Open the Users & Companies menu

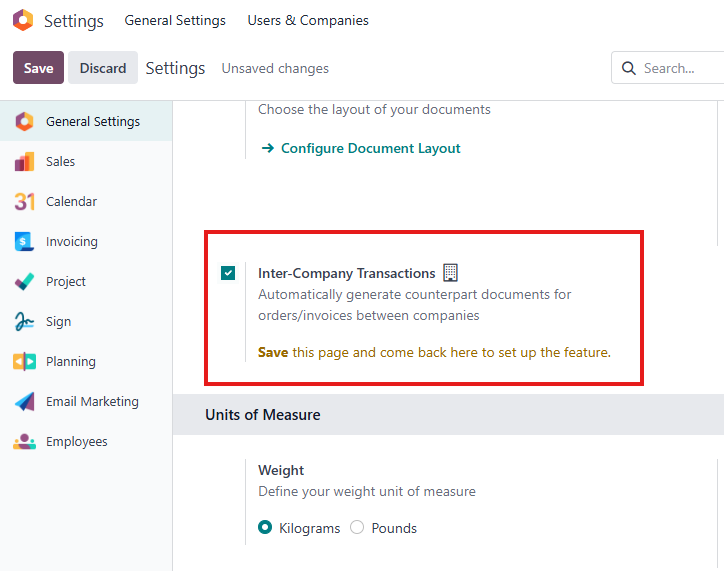tap(308, 20)
